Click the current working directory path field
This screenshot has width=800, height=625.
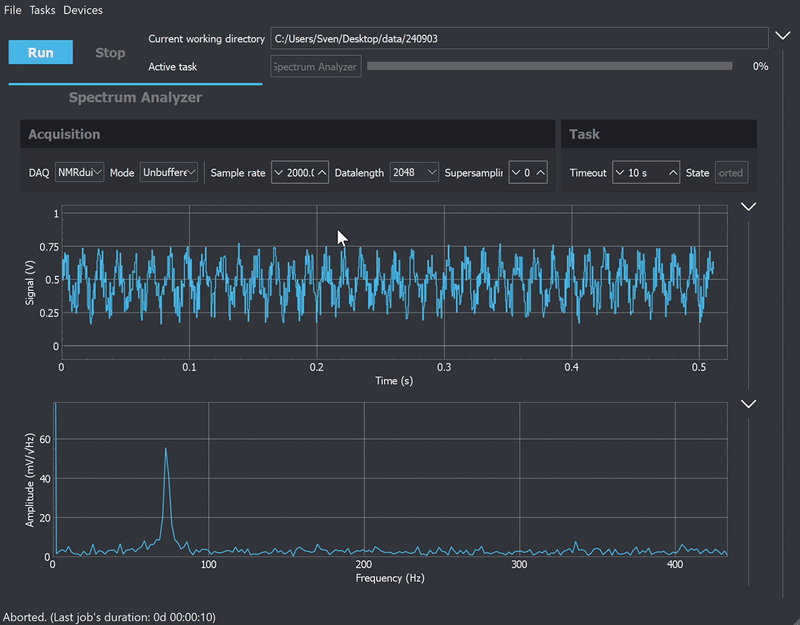pos(518,39)
